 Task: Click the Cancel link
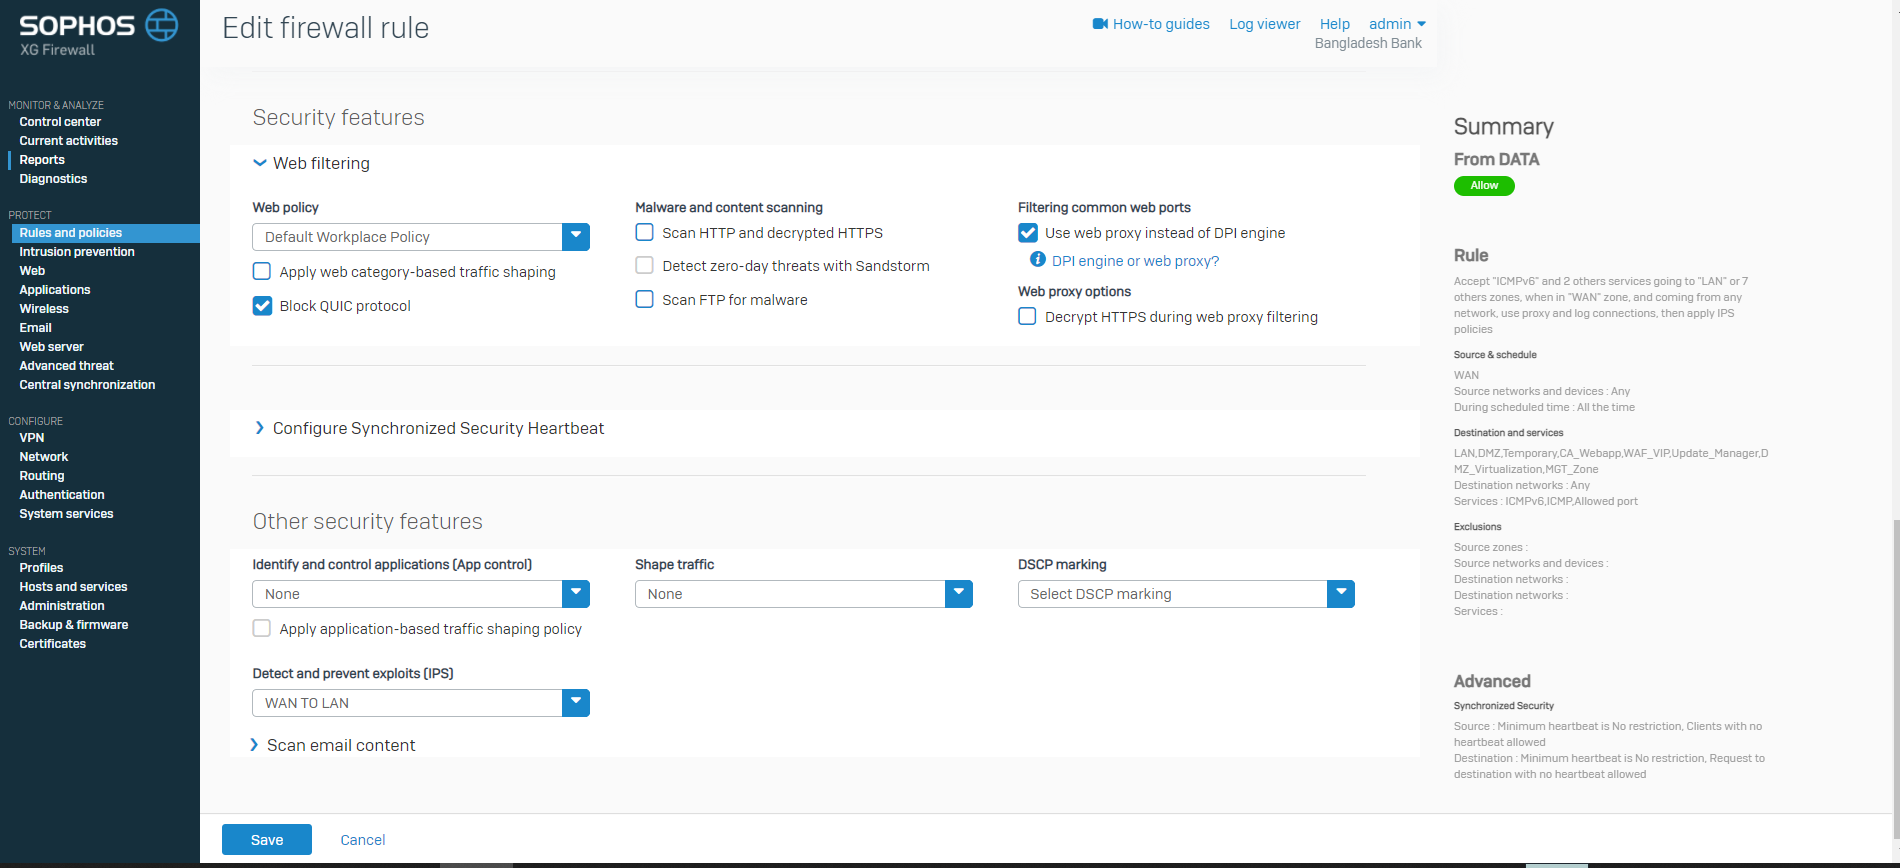(363, 840)
